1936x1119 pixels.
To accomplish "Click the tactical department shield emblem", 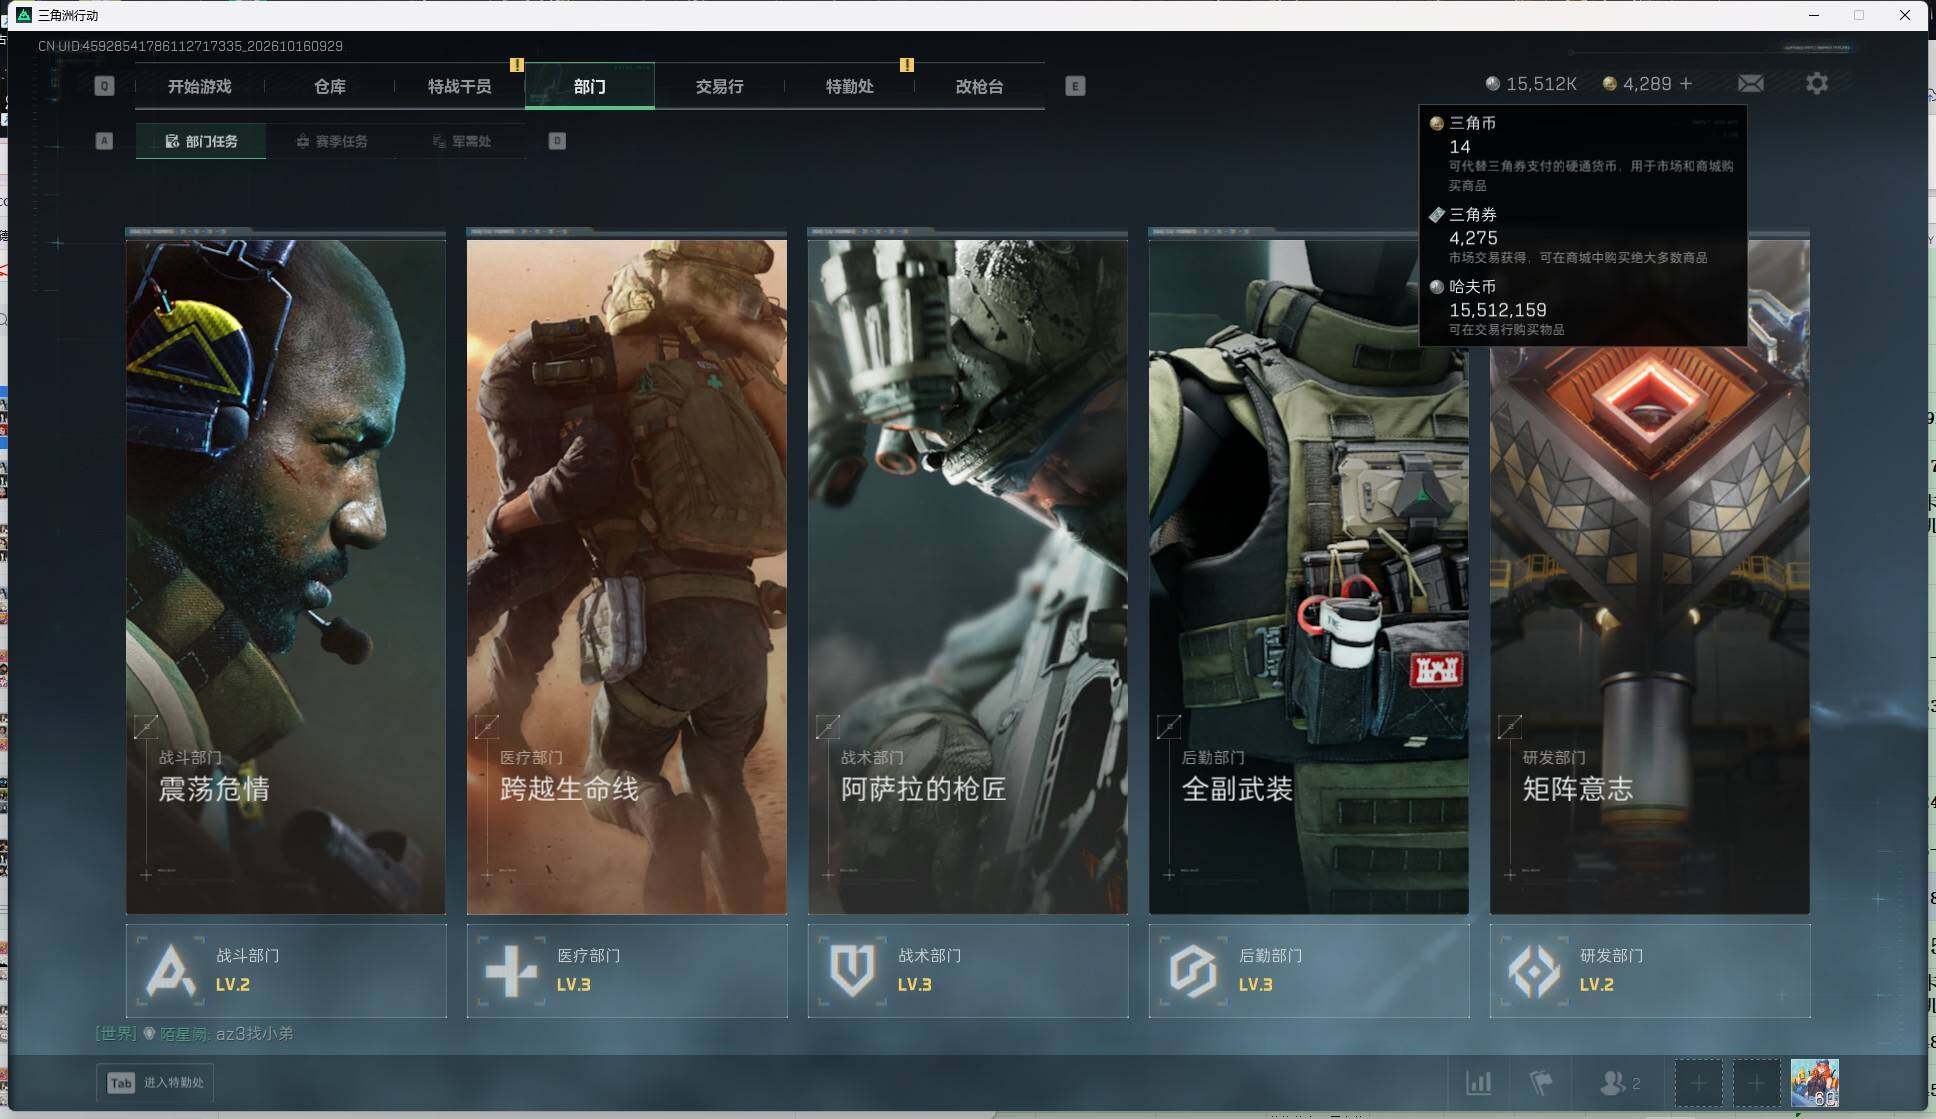I will (x=852, y=971).
